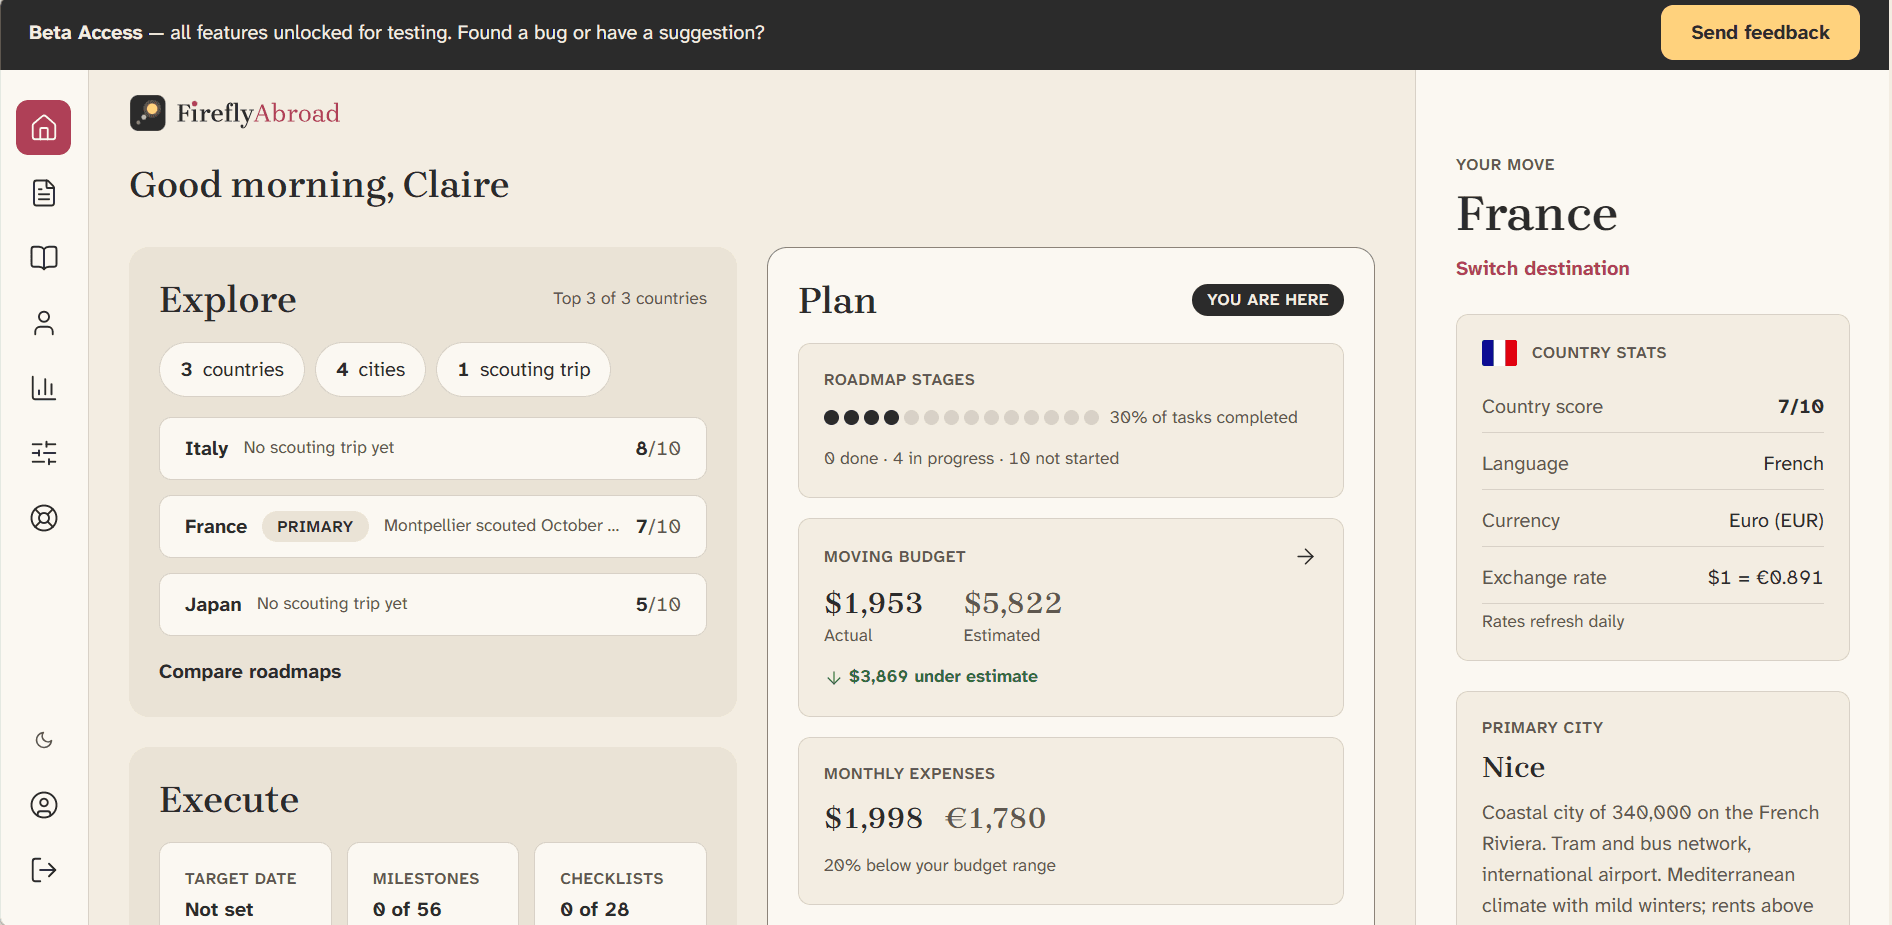
Task: Click the Exchange rate value $1 = €0.891
Action: pos(1765,577)
